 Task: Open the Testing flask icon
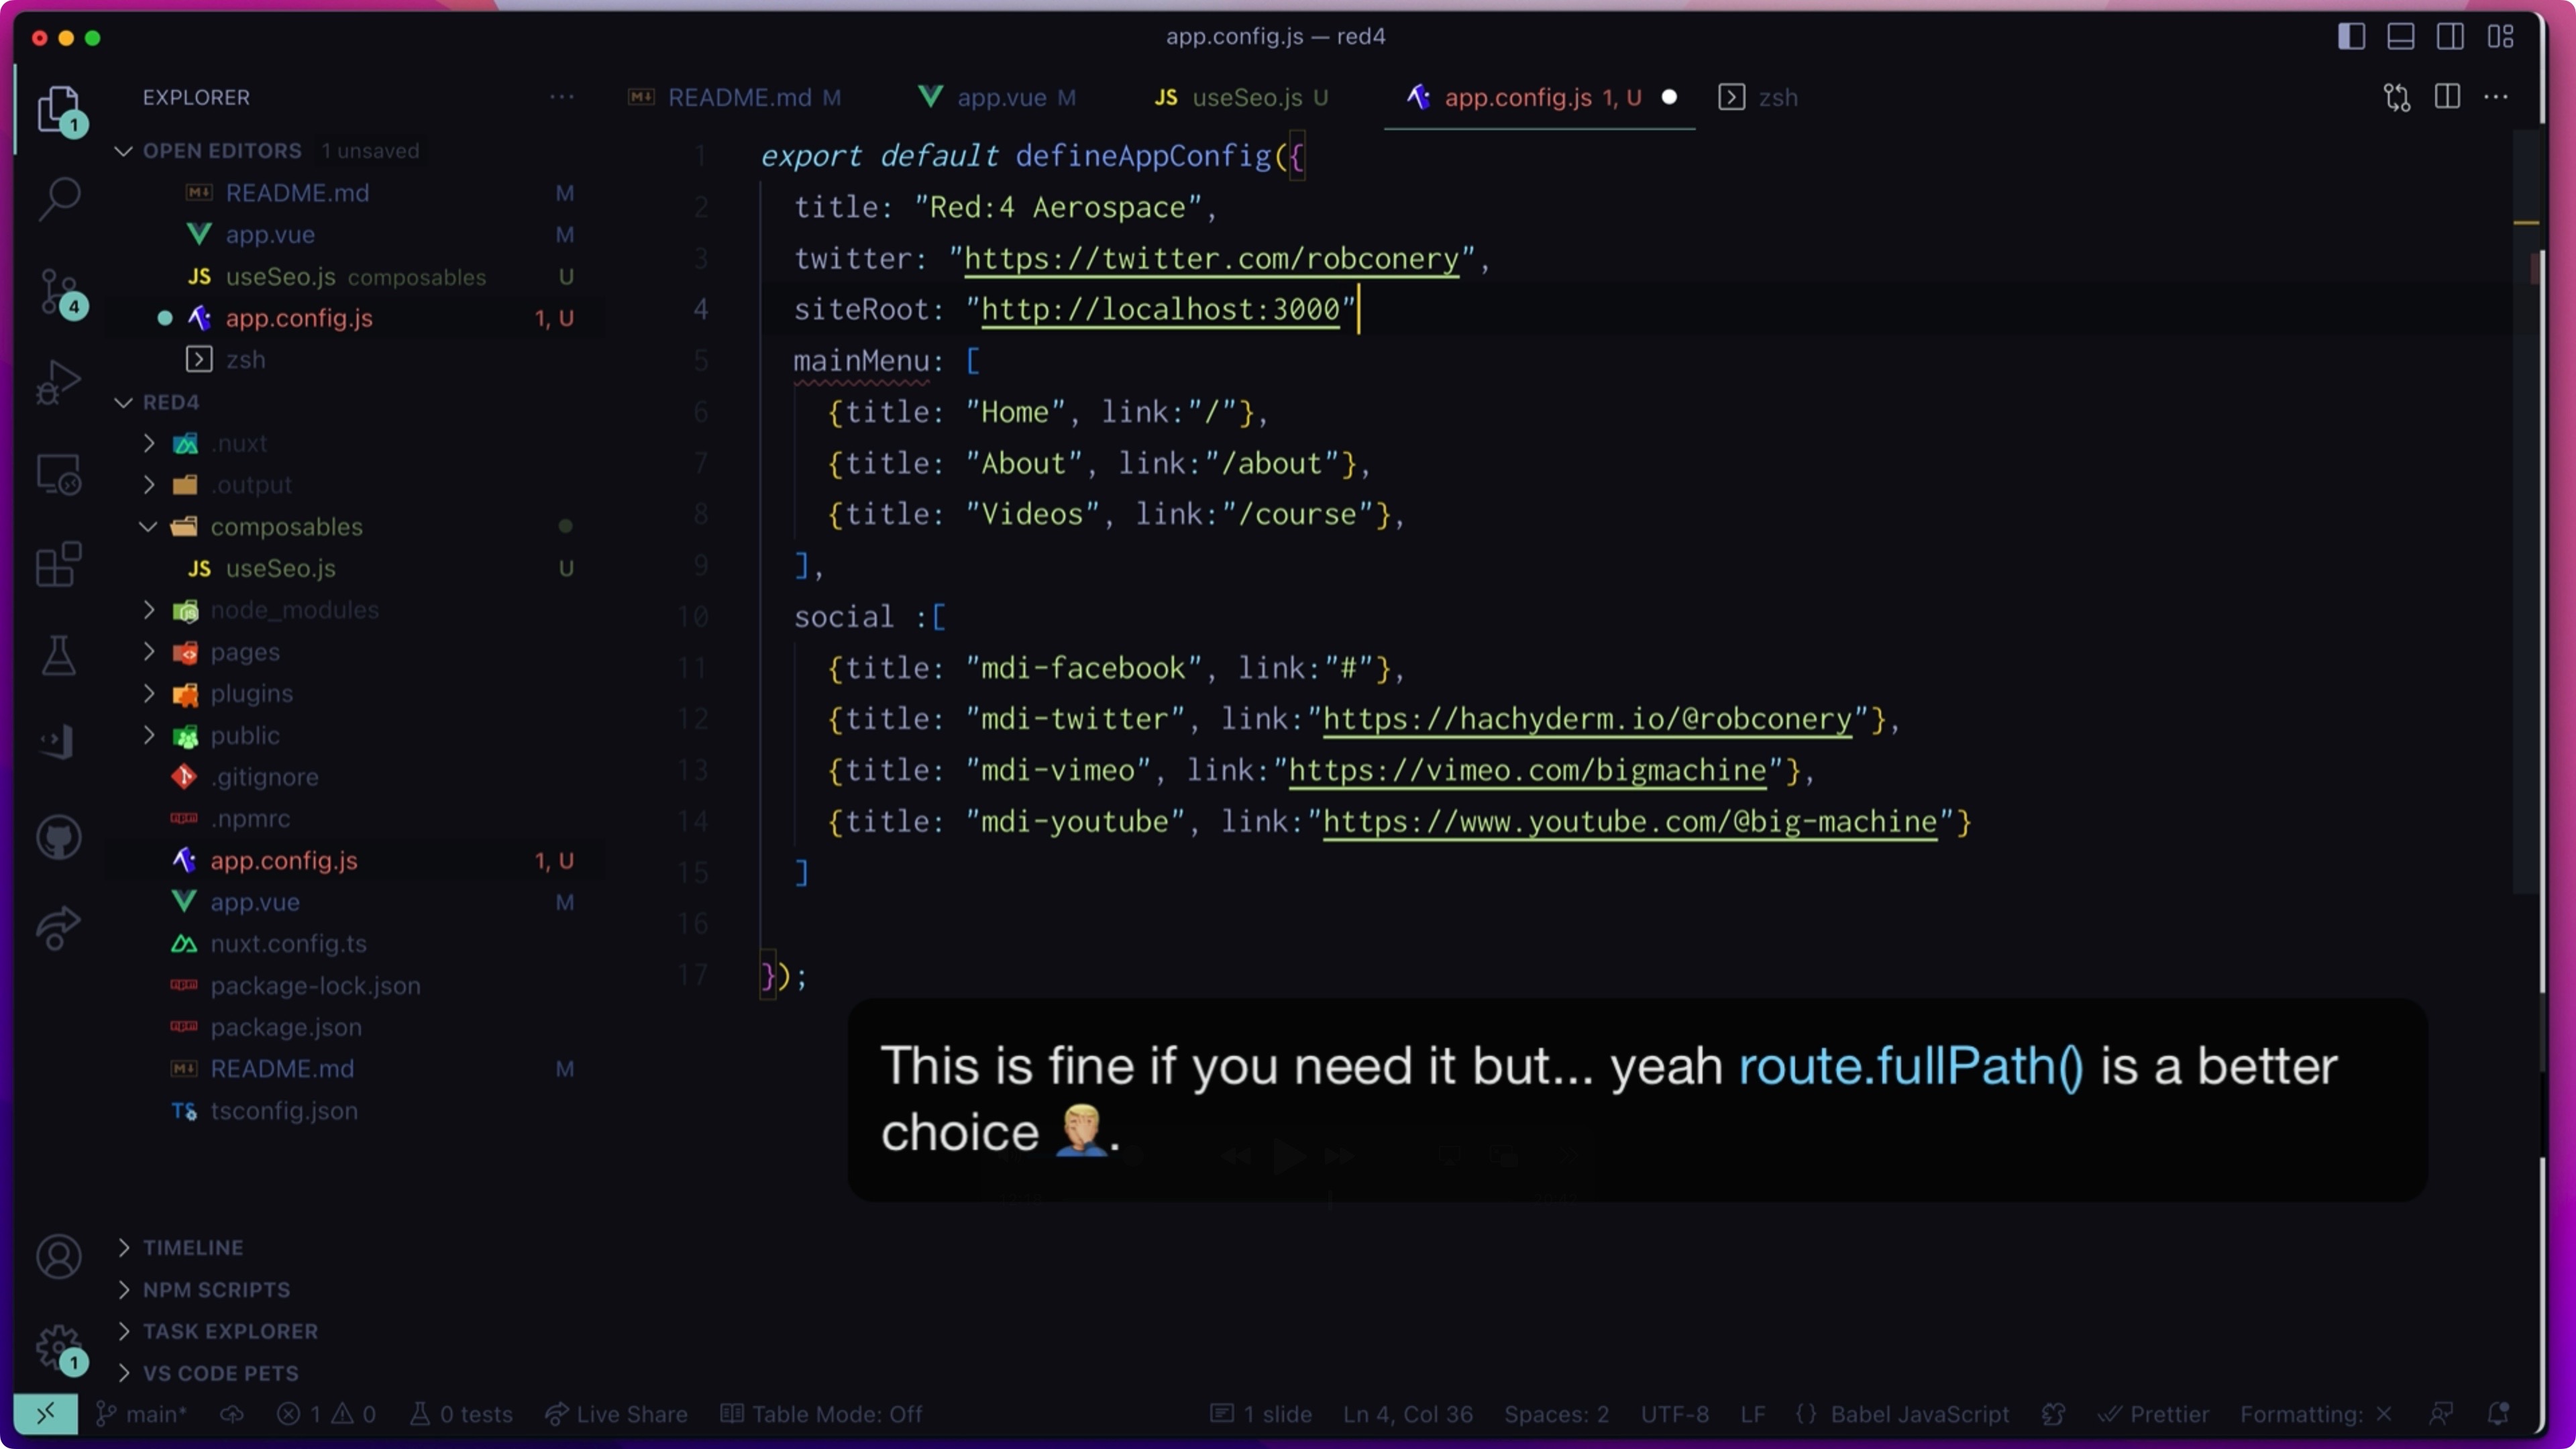(59, 656)
